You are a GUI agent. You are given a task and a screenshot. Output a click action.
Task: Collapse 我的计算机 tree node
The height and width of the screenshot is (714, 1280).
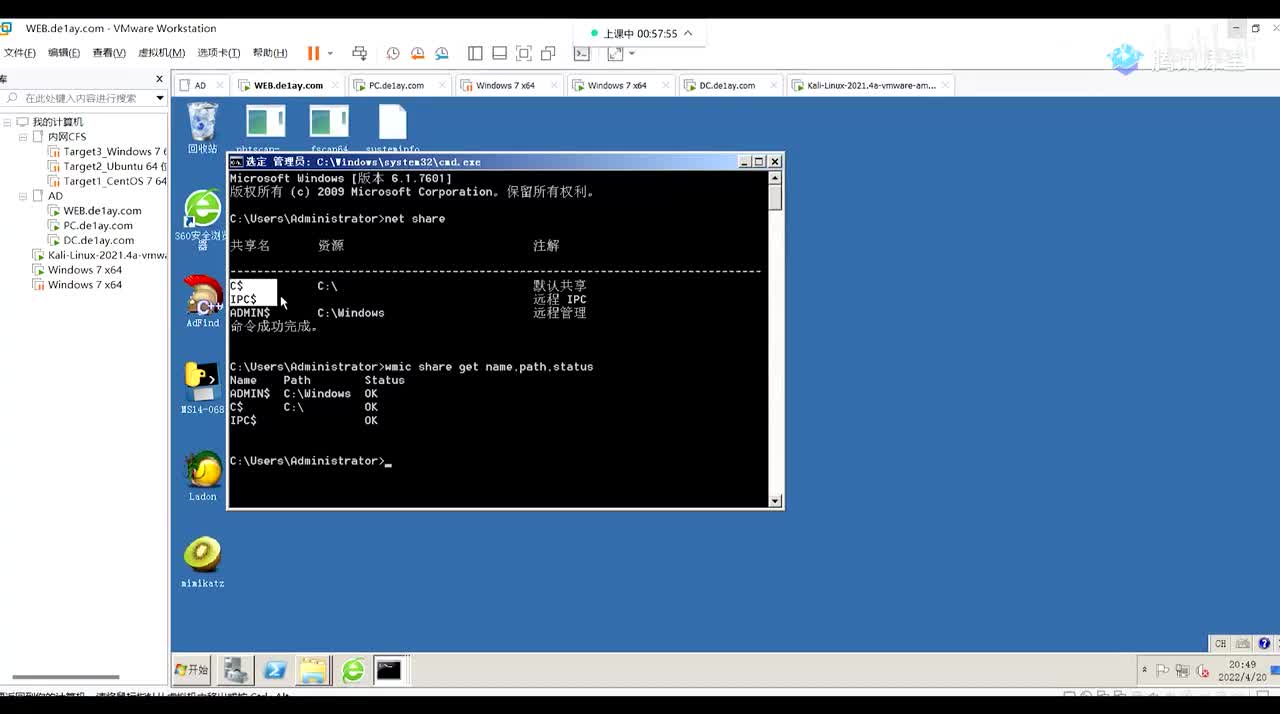[7, 122]
